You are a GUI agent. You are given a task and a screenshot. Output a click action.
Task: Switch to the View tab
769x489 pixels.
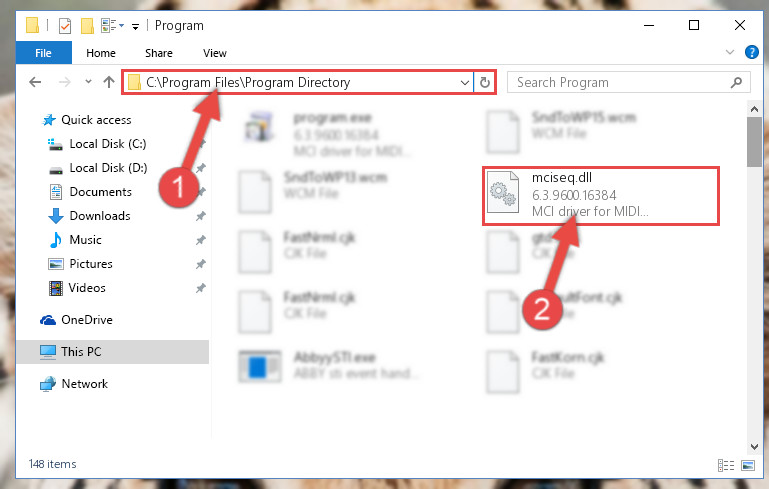pyautogui.click(x=215, y=53)
